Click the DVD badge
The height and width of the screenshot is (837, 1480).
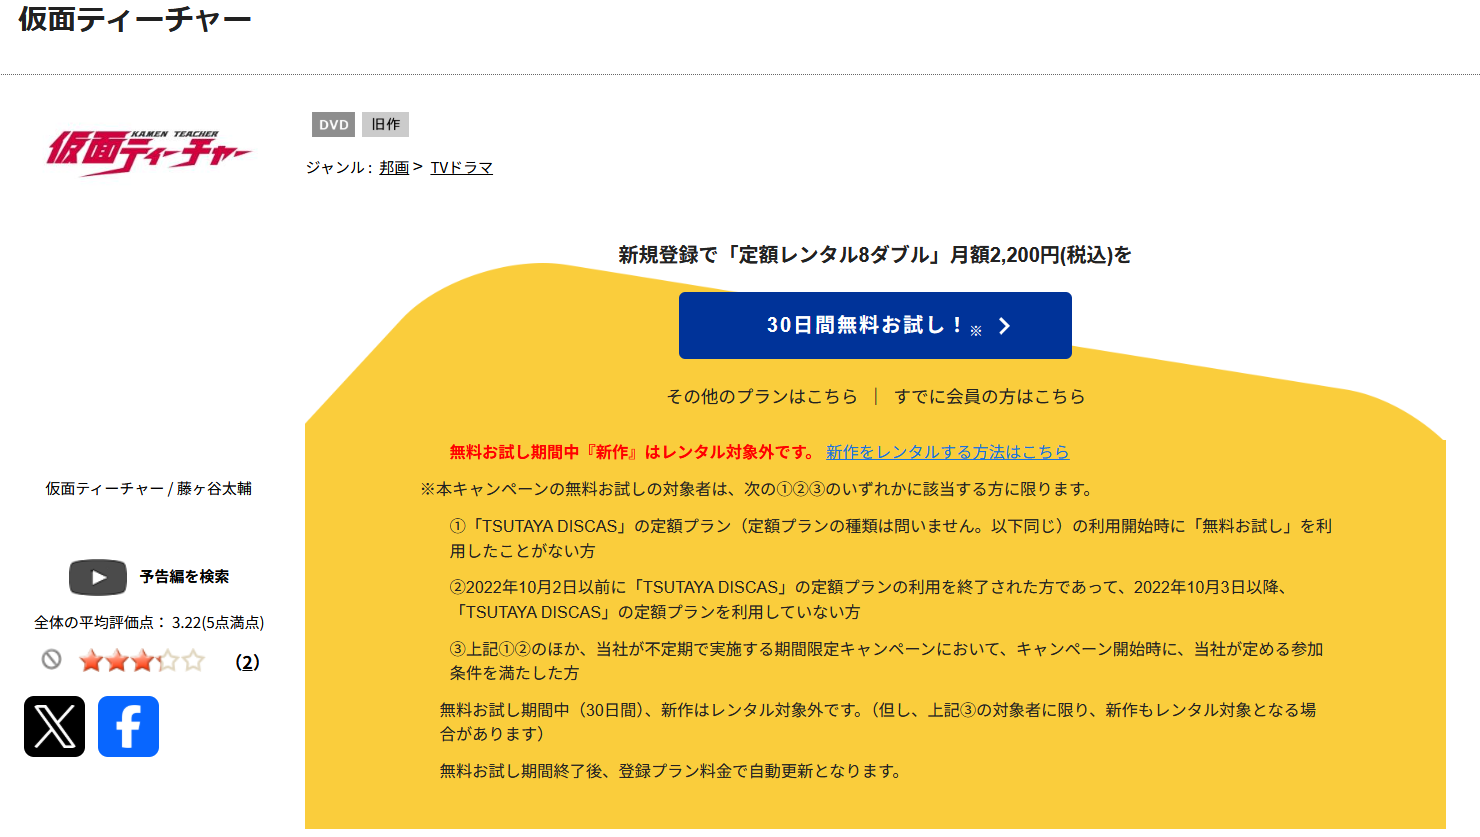(334, 124)
